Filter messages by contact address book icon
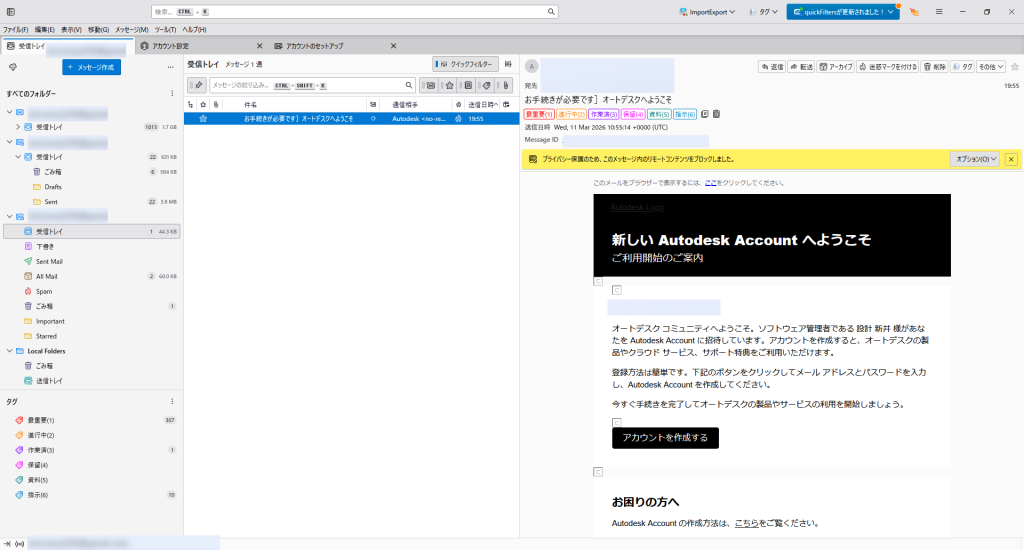The height and width of the screenshot is (550, 1024). pos(468,85)
